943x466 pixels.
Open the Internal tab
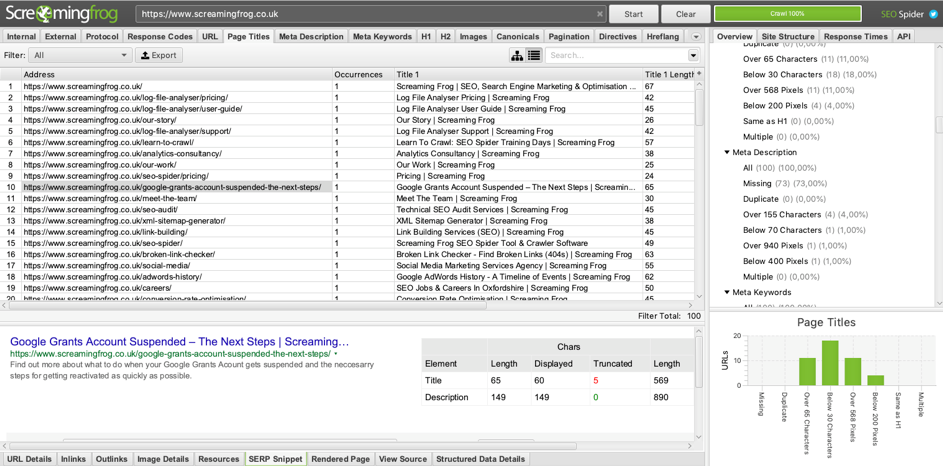click(x=22, y=37)
